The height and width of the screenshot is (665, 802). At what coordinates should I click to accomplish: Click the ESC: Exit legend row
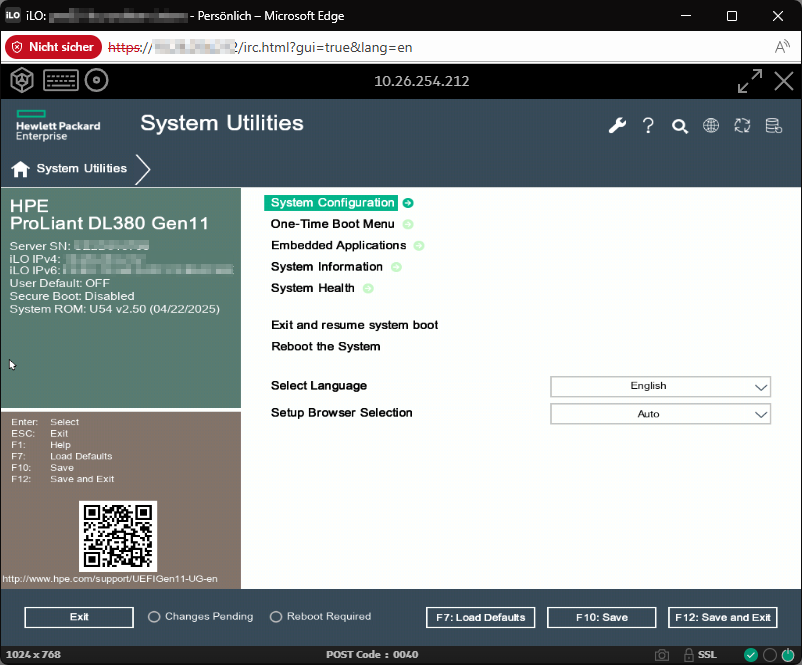click(39, 433)
